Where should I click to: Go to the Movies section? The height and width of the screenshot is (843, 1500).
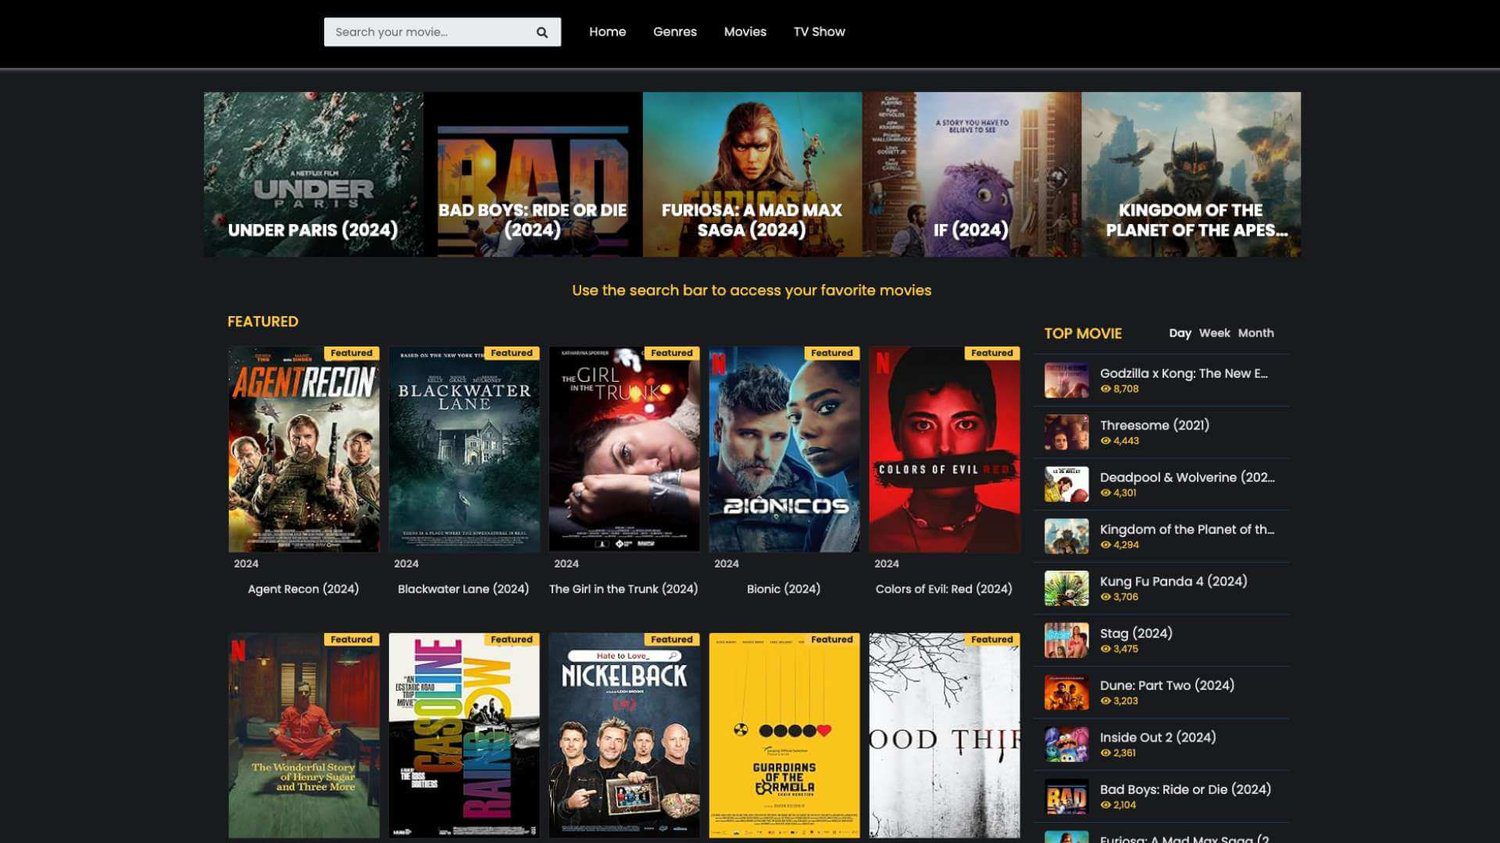[x=745, y=32]
